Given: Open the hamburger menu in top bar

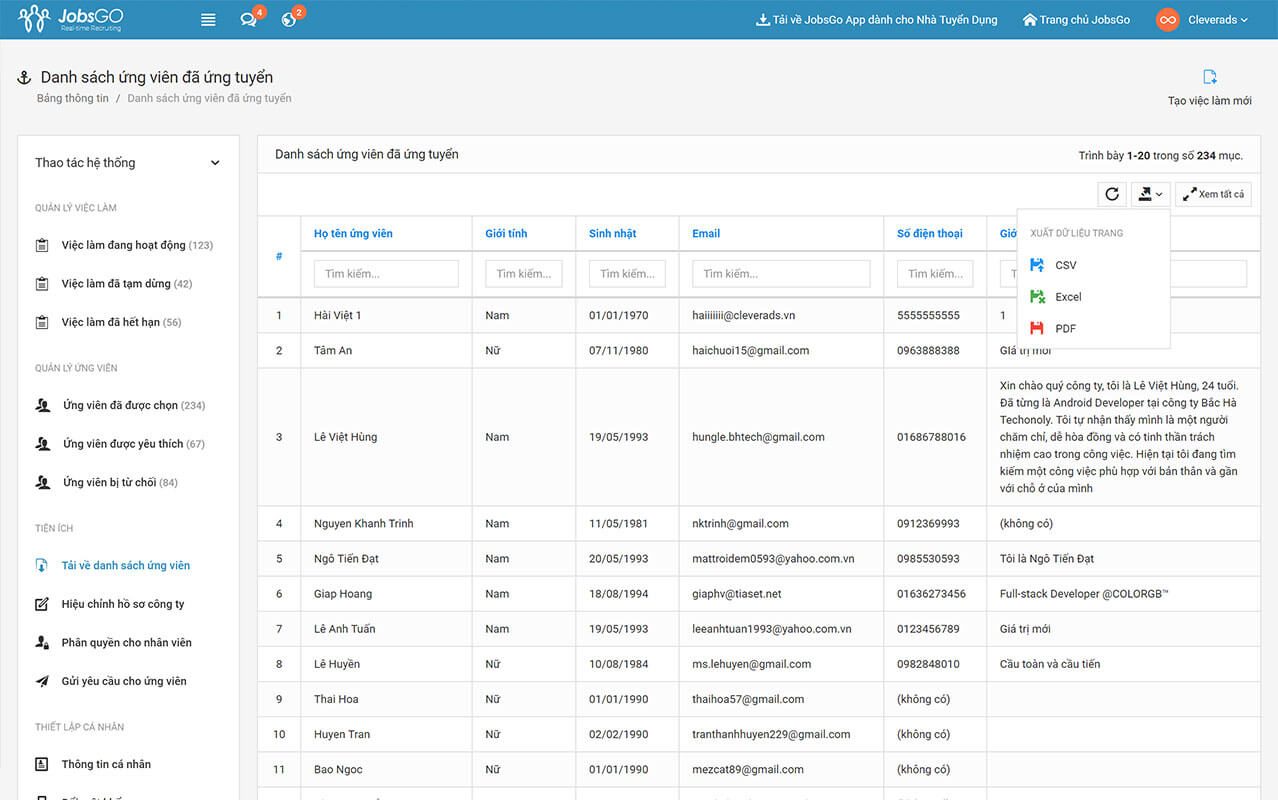Looking at the screenshot, I should (x=208, y=20).
